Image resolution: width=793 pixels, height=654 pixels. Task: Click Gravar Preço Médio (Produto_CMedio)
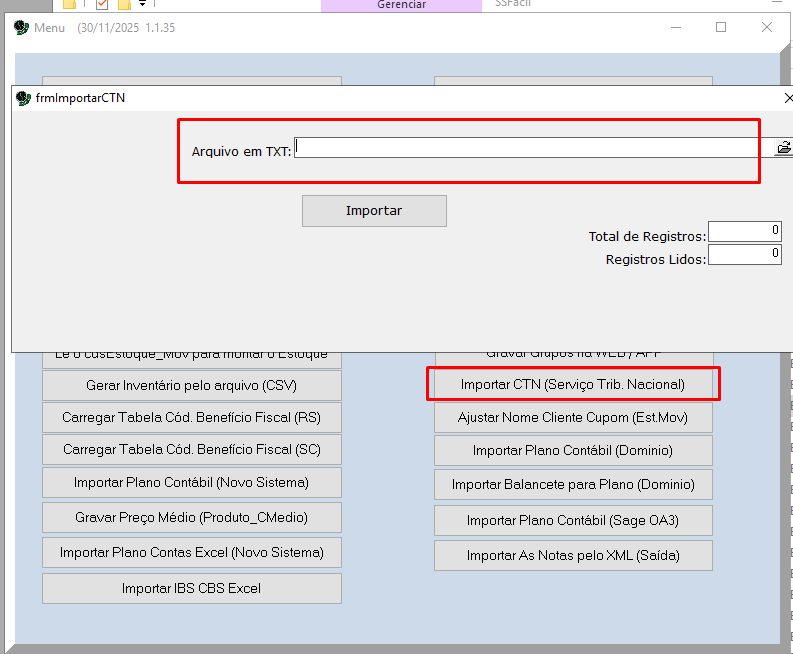[192, 517]
